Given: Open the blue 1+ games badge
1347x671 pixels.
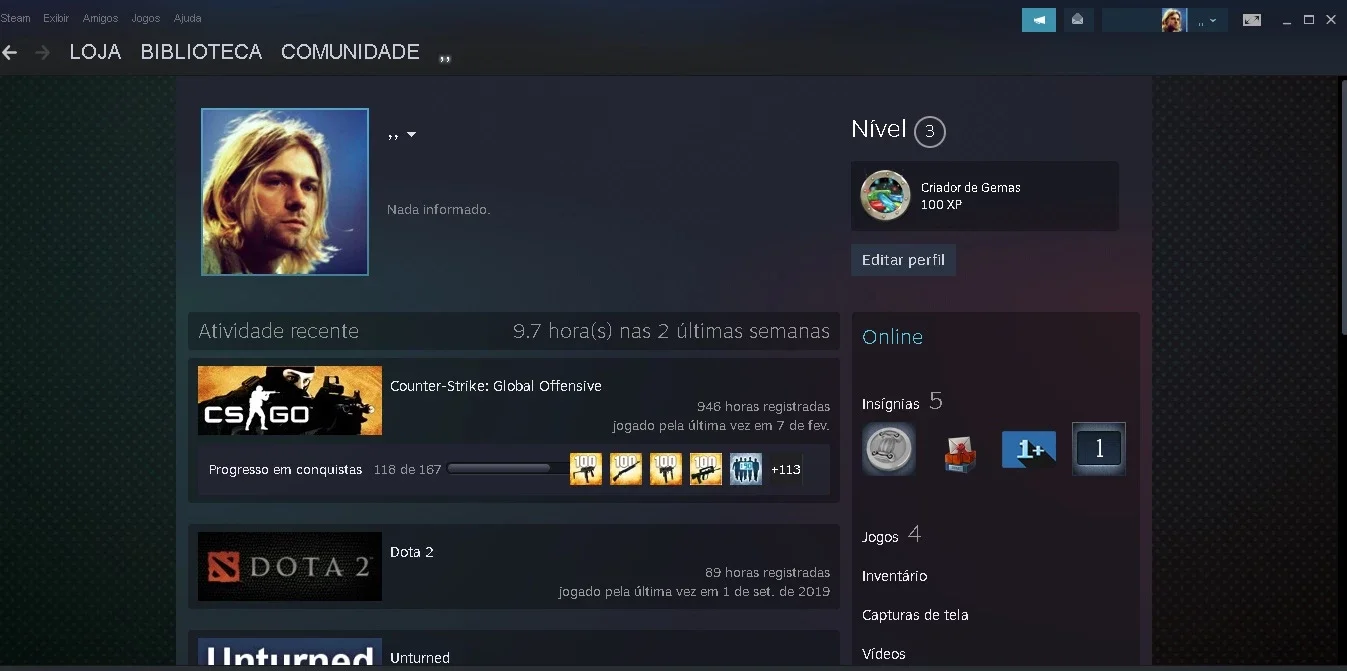Looking at the screenshot, I should [x=1029, y=450].
